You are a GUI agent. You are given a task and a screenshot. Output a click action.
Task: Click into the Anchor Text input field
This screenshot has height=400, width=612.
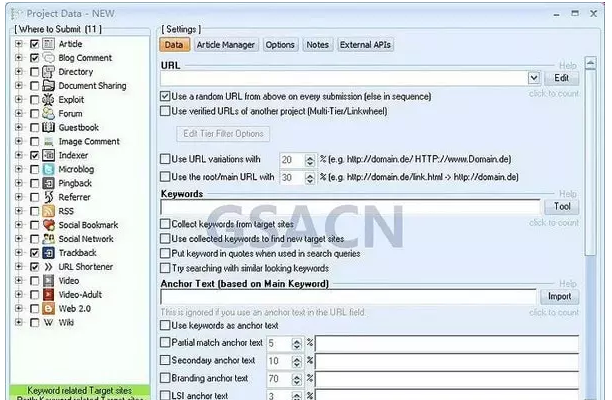(348, 297)
